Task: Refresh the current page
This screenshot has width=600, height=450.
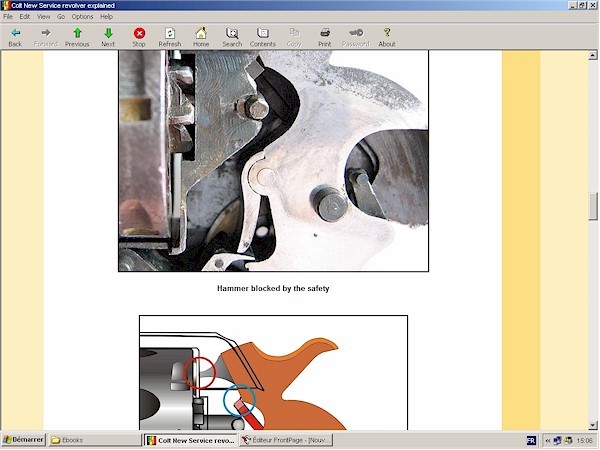Action: pos(170,37)
